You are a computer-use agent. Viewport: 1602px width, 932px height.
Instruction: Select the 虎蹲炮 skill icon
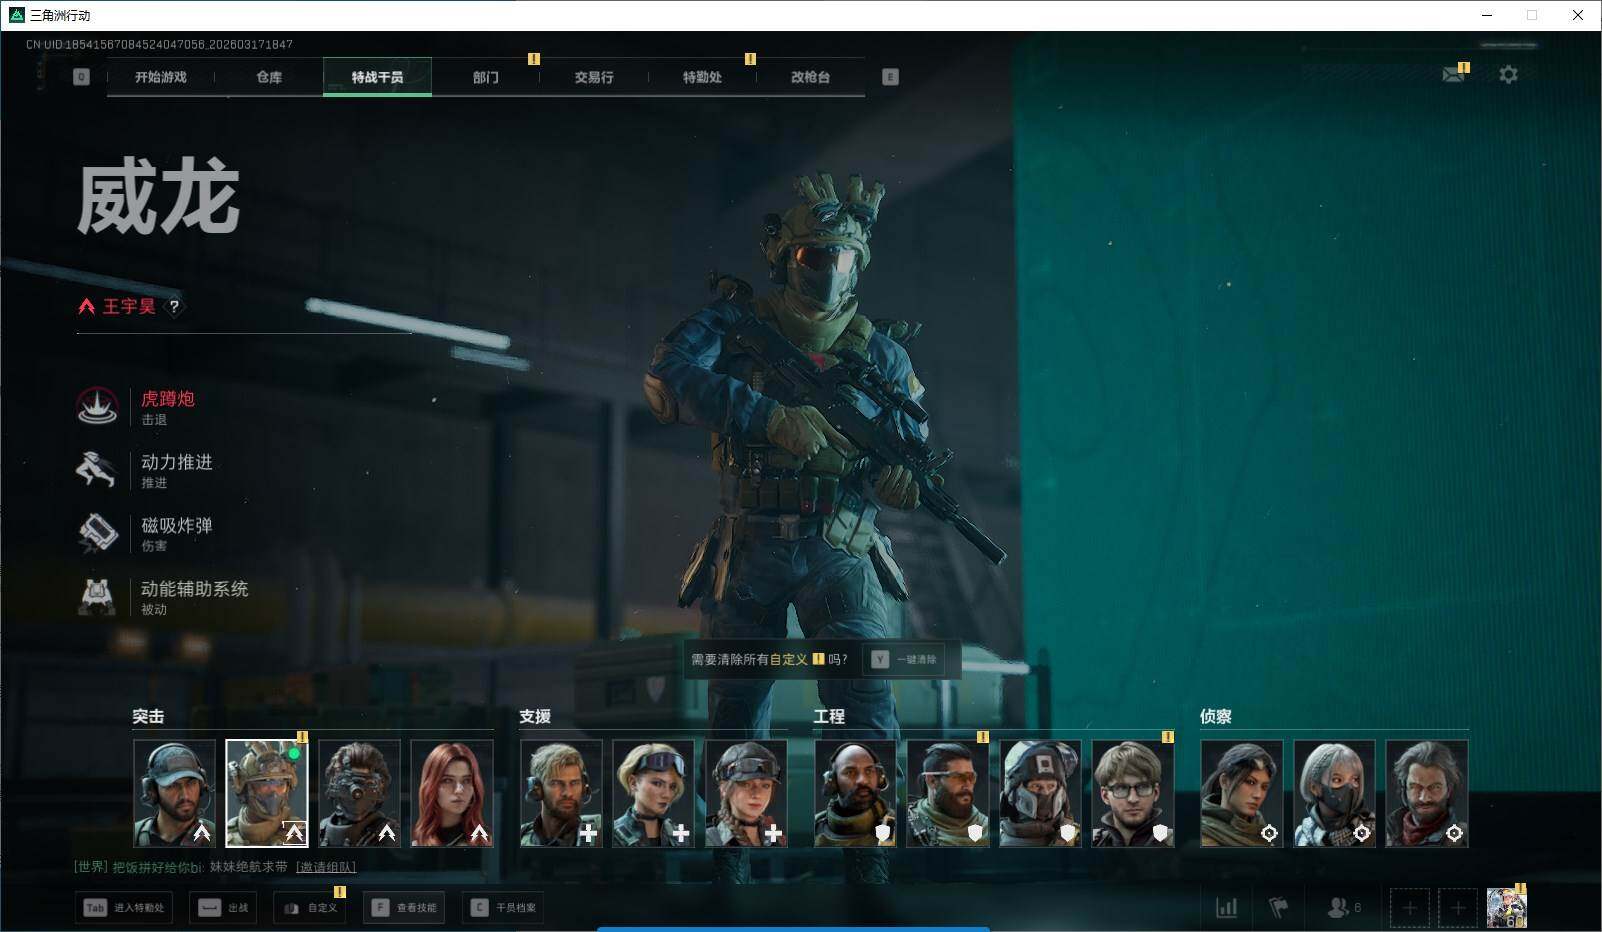(x=97, y=407)
